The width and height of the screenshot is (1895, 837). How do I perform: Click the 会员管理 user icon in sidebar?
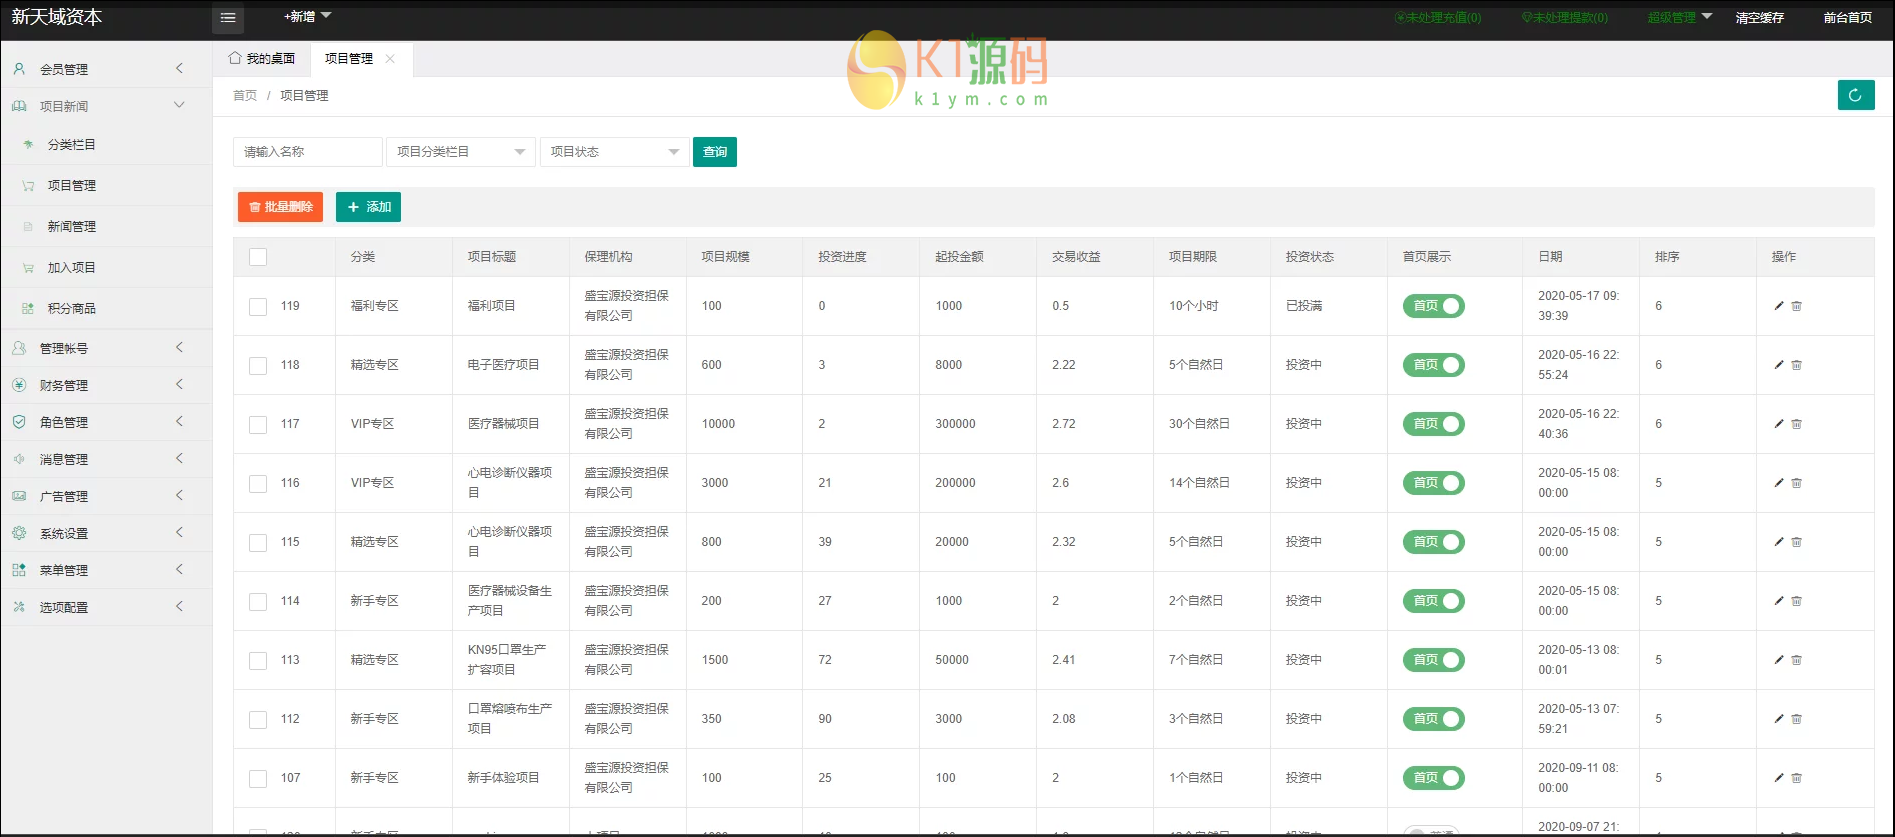tap(19, 69)
